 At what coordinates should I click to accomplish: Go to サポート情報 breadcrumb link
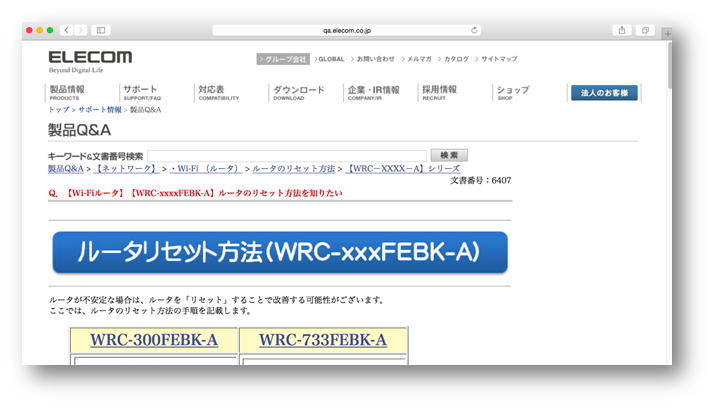100,110
